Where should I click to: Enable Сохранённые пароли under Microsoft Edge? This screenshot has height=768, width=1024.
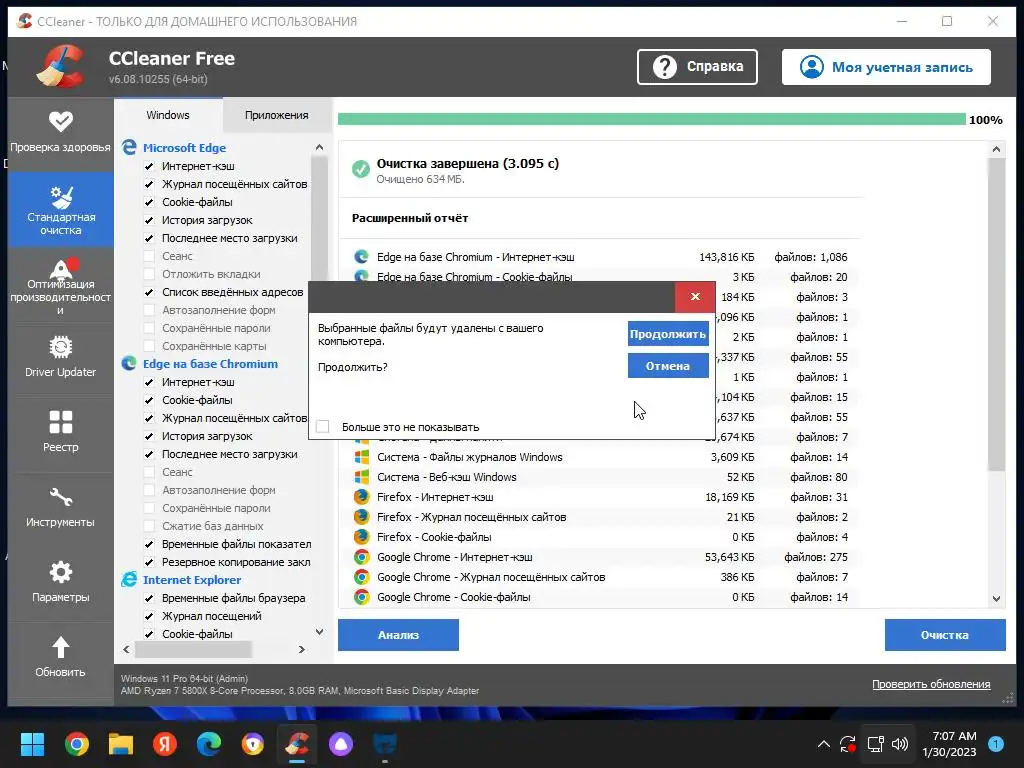click(149, 328)
